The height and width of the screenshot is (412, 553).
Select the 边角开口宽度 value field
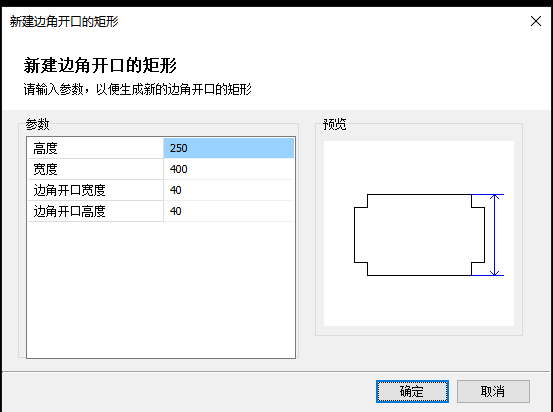229,190
